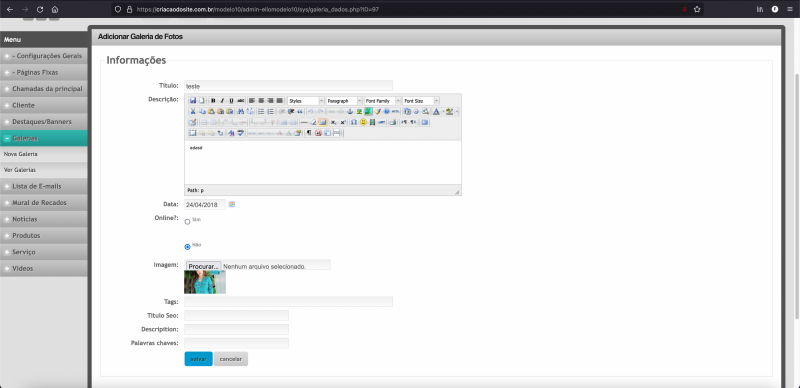Select the Não radio for Online

click(187, 247)
